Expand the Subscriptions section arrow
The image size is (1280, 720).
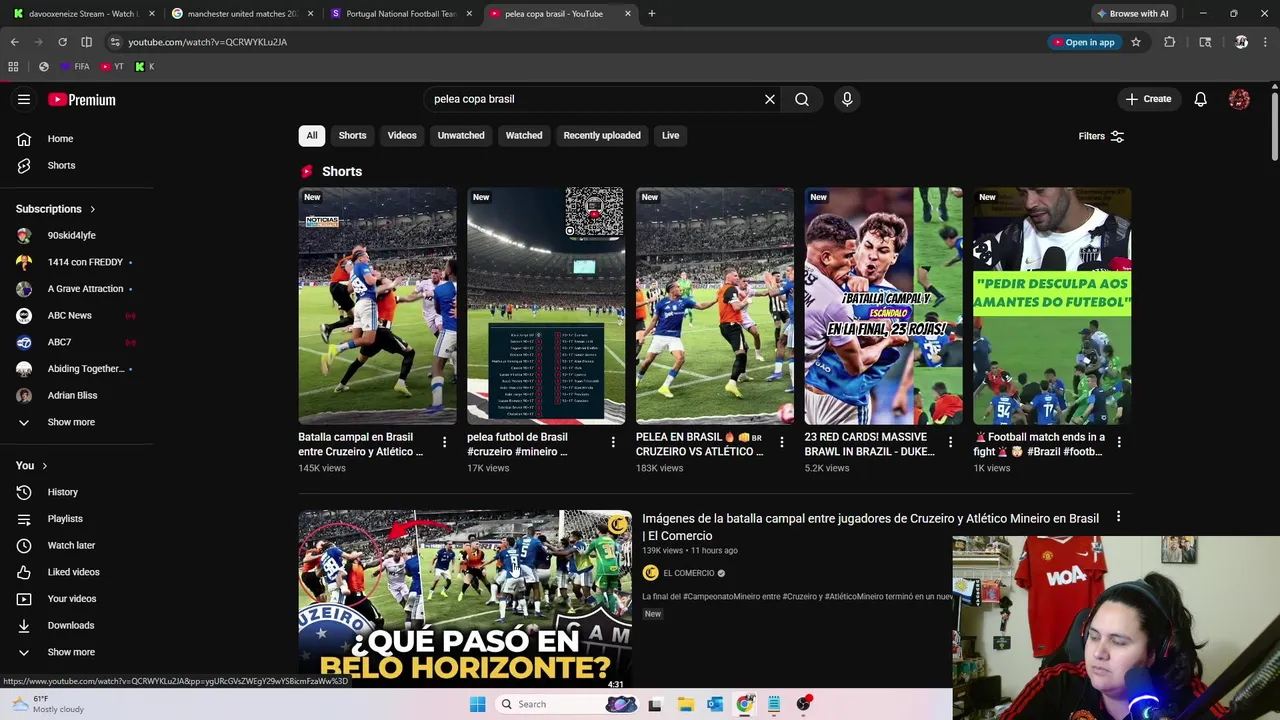click(x=92, y=209)
